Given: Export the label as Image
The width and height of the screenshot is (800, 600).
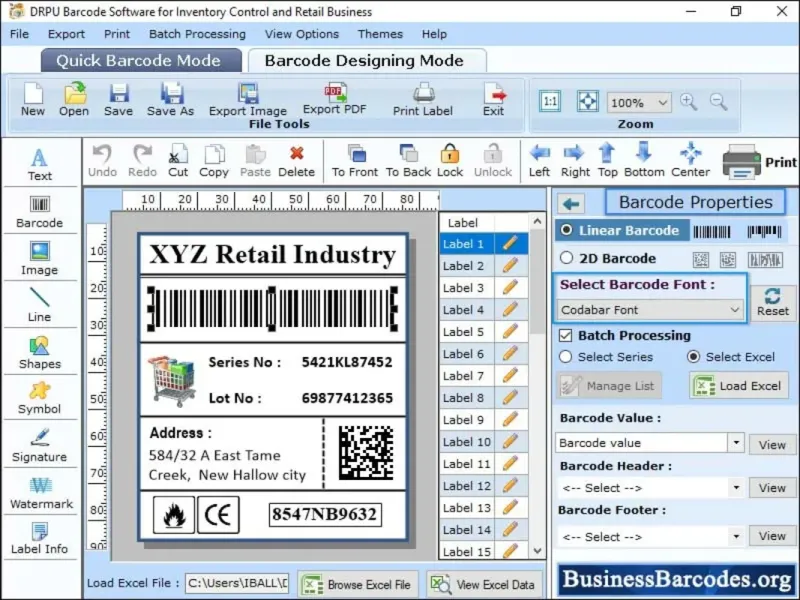Looking at the screenshot, I should pos(248,99).
